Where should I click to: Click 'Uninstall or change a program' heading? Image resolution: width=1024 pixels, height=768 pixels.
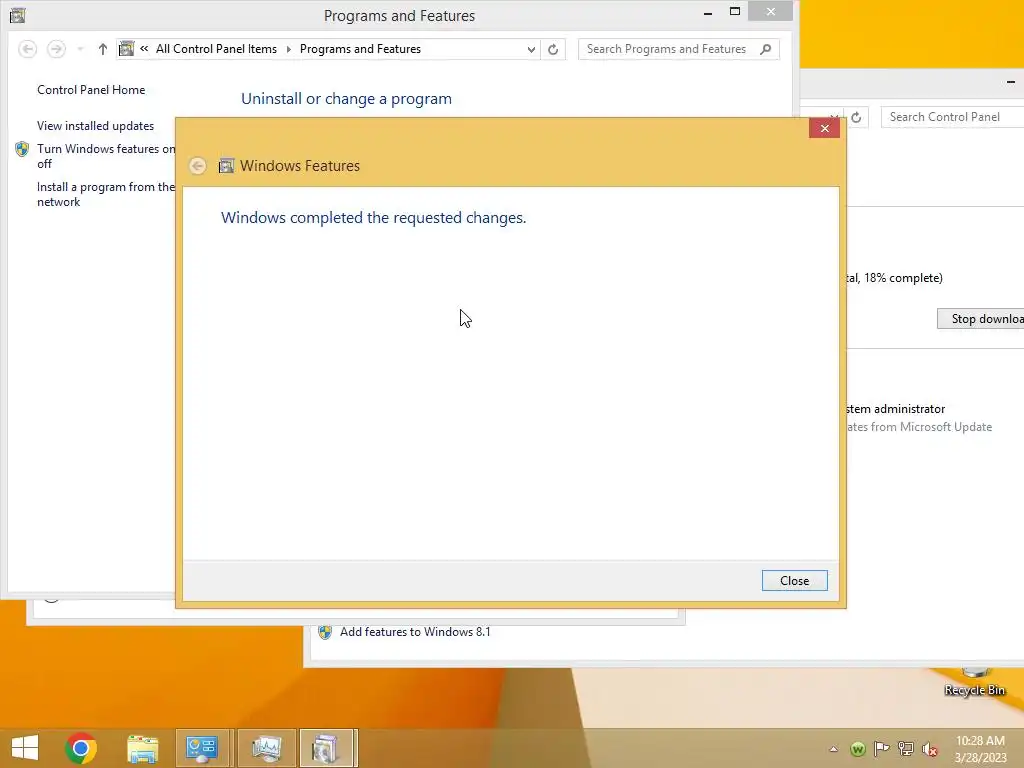pyautogui.click(x=346, y=99)
